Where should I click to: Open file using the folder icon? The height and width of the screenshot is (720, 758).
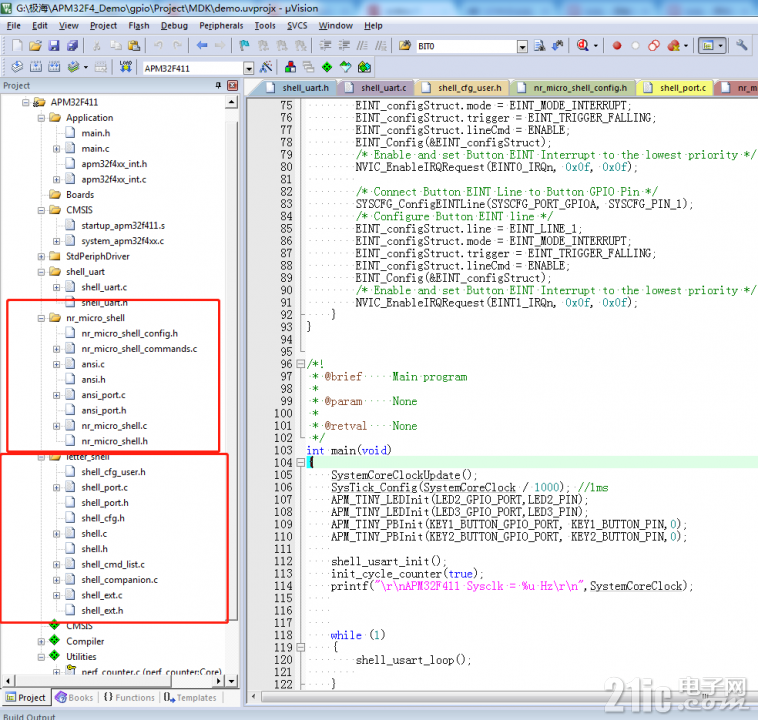tap(35, 45)
